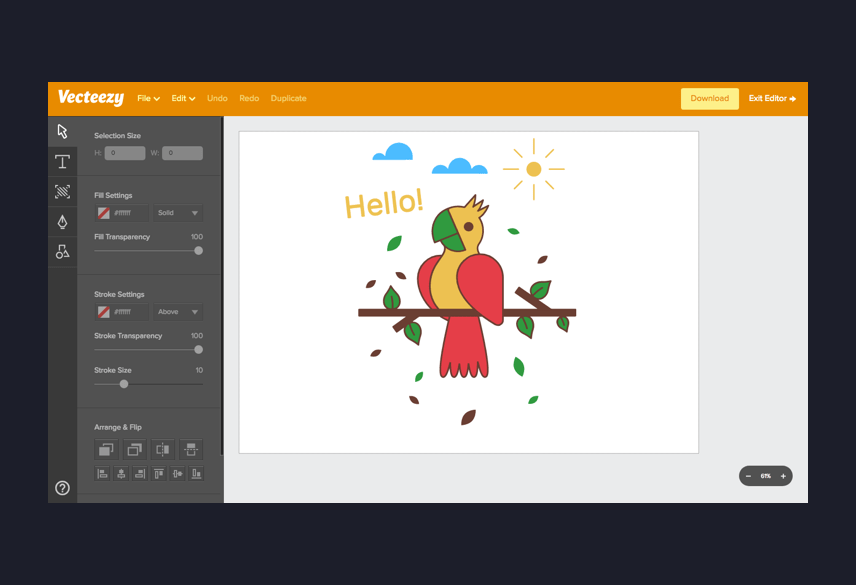The height and width of the screenshot is (585, 856).
Task: Open the Solid fill type dropdown
Action: pos(177,212)
